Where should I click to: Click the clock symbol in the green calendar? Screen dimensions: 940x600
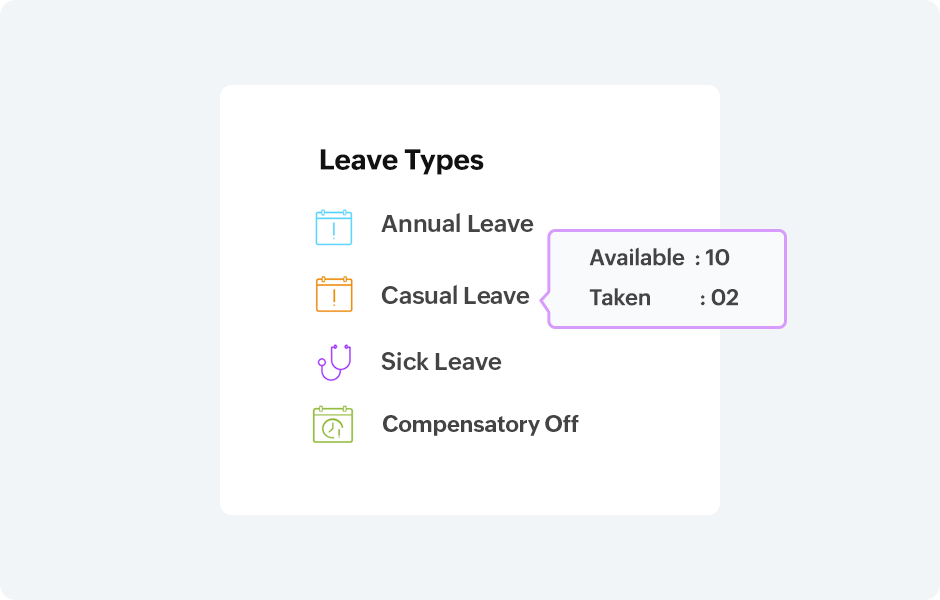(x=334, y=428)
